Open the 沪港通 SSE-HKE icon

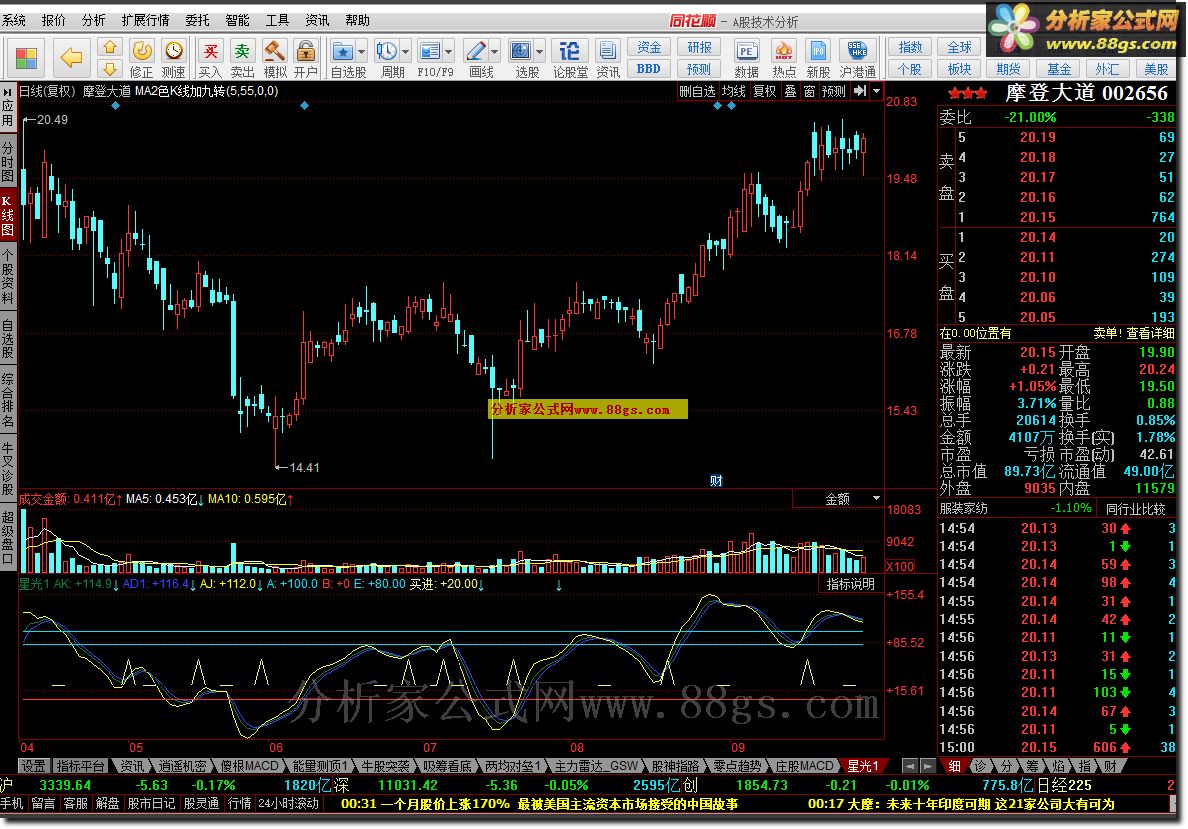point(858,58)
